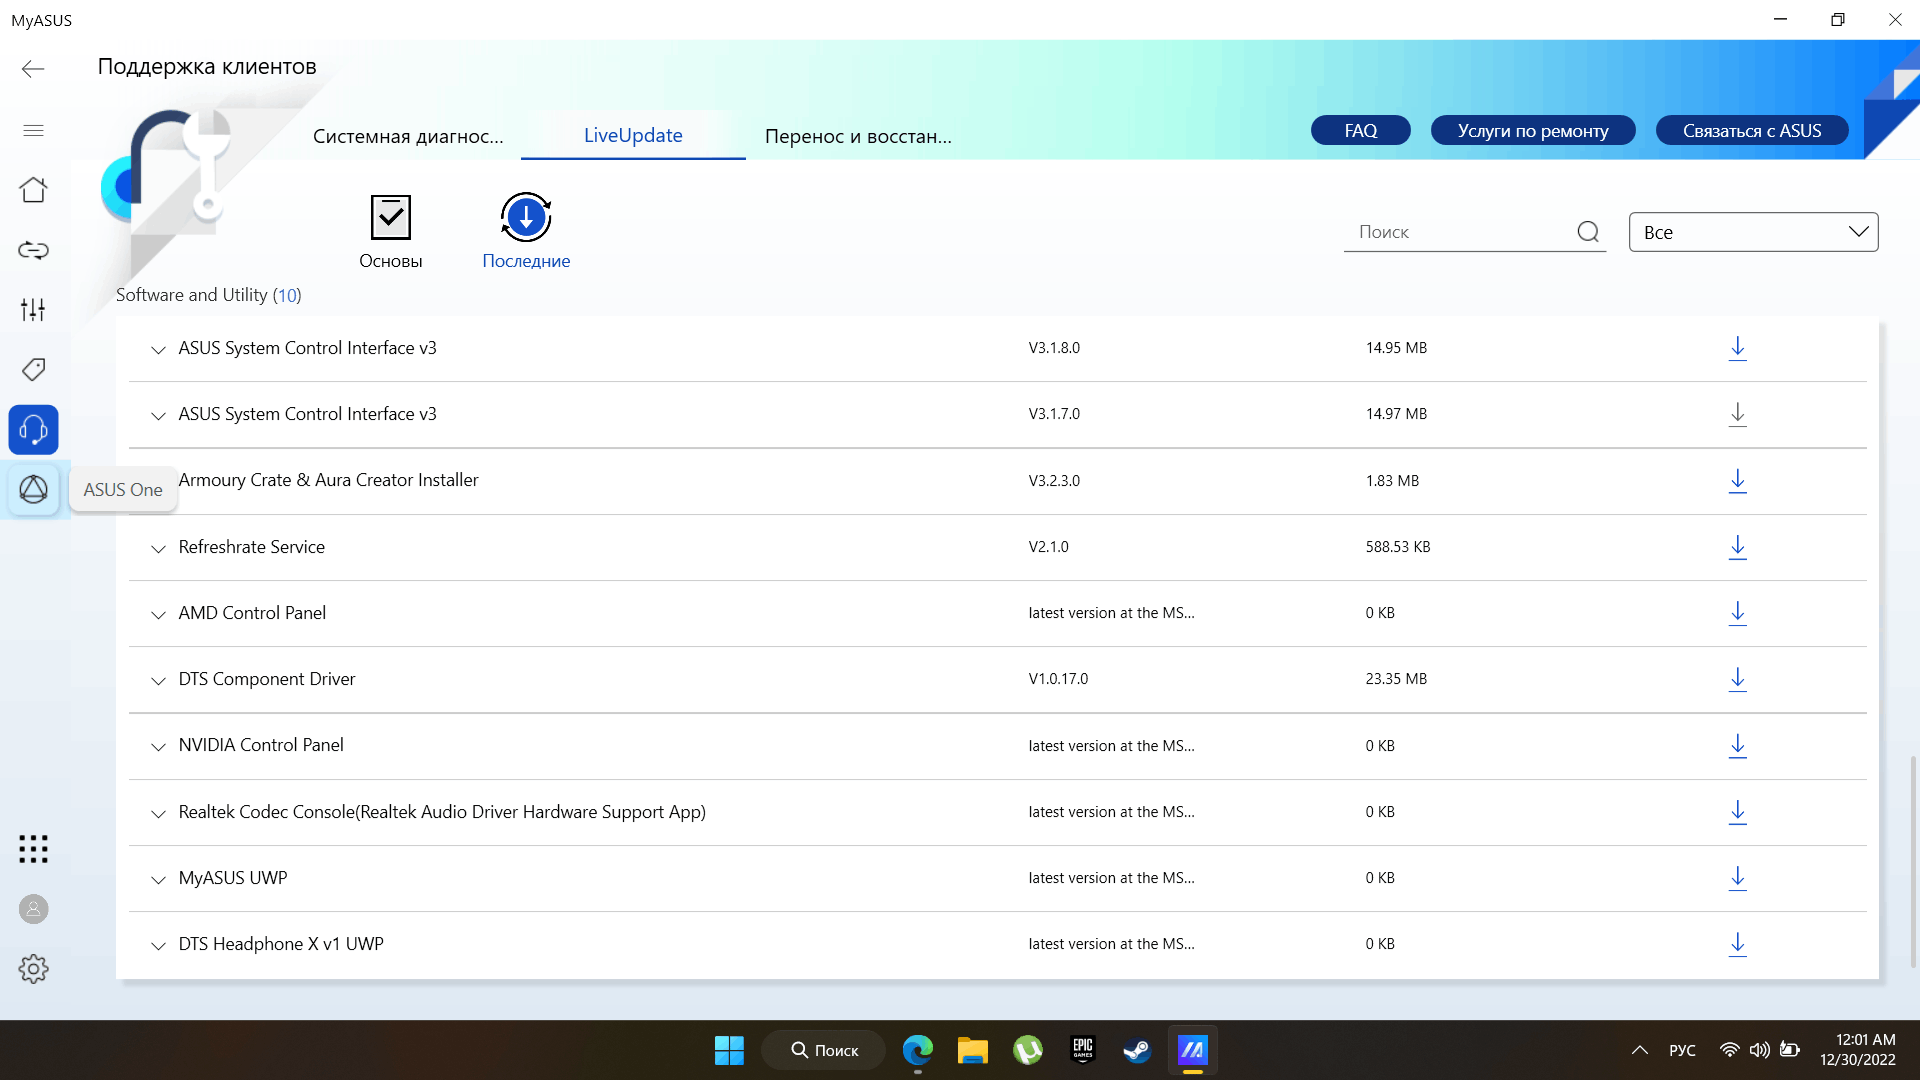Download NVIDIA Control Panel
This screenshot has height=1080, width=1920.
1738,746
